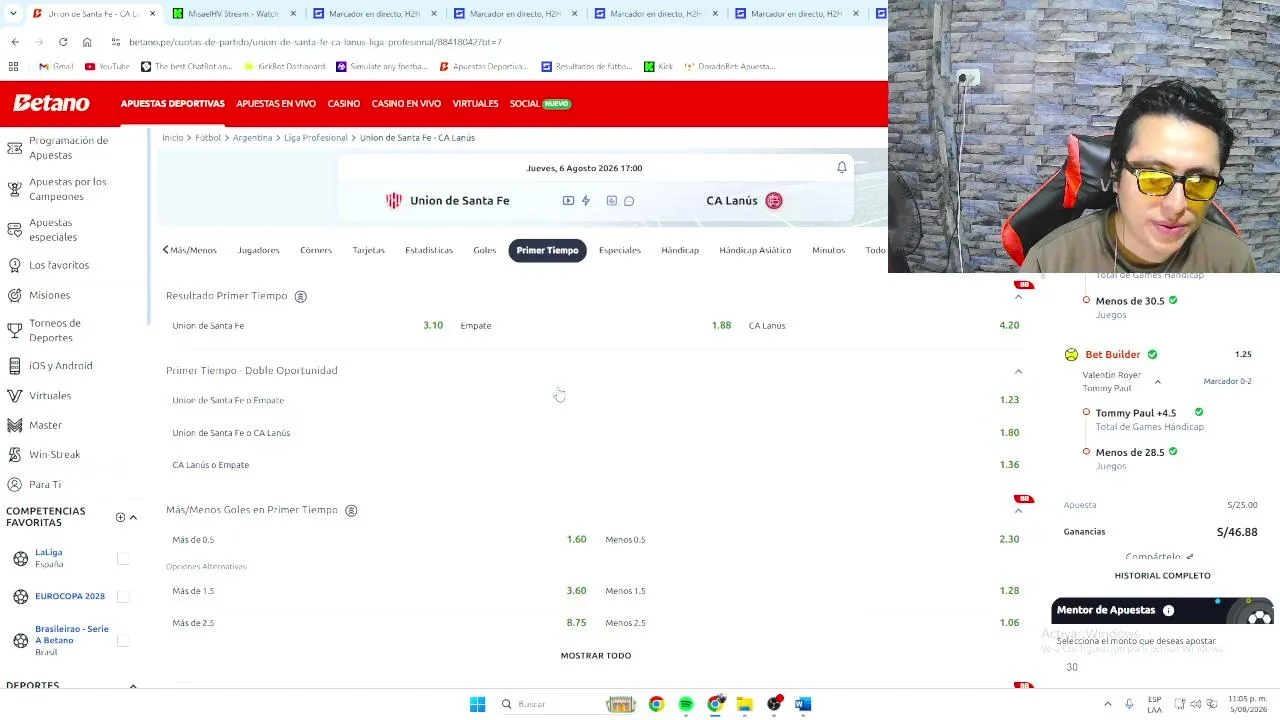Viewport: 1280px width, 720px height.
Task: Click the Betano logo
Action: click(51, 103)
